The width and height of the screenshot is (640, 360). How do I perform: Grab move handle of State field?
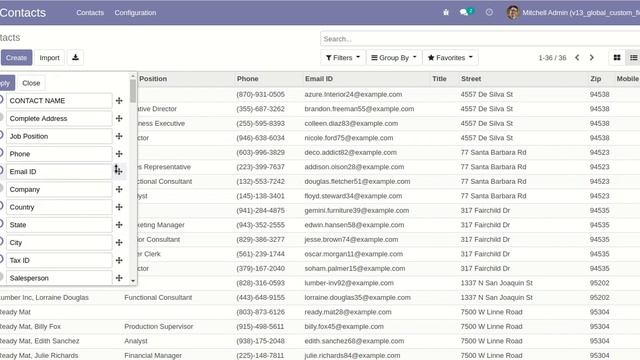tap(119, 225)
